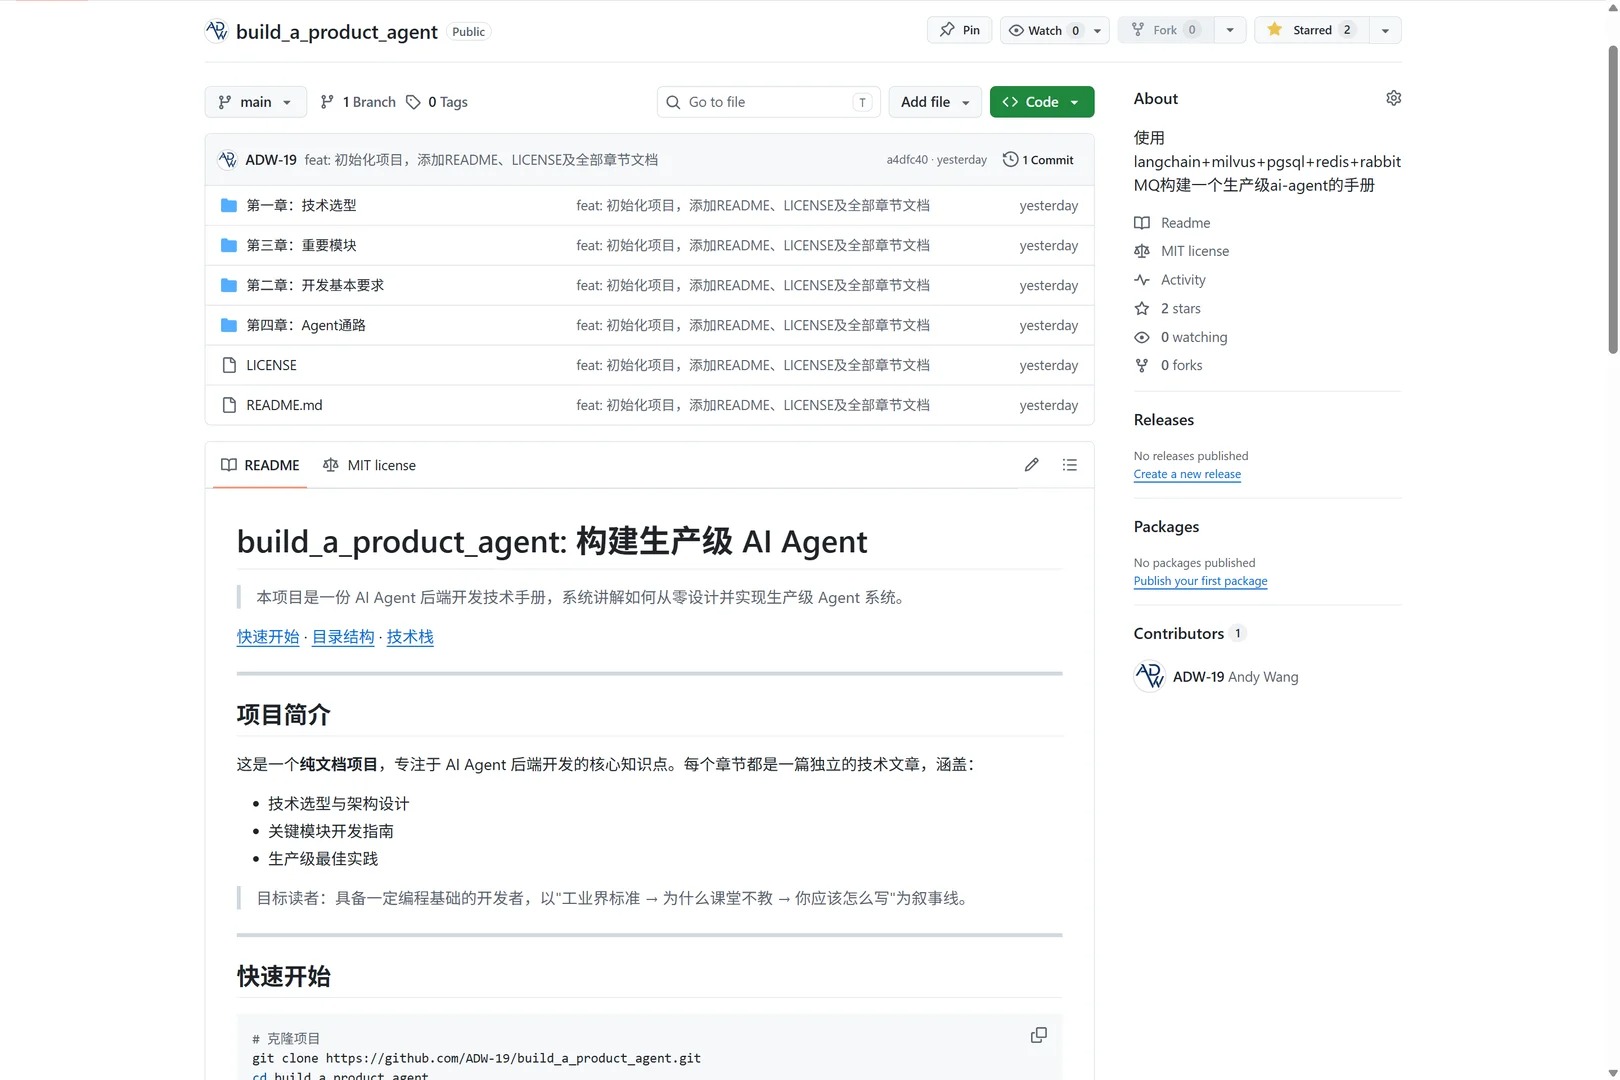Open commit message in the LICENSE row

point(753,365)
